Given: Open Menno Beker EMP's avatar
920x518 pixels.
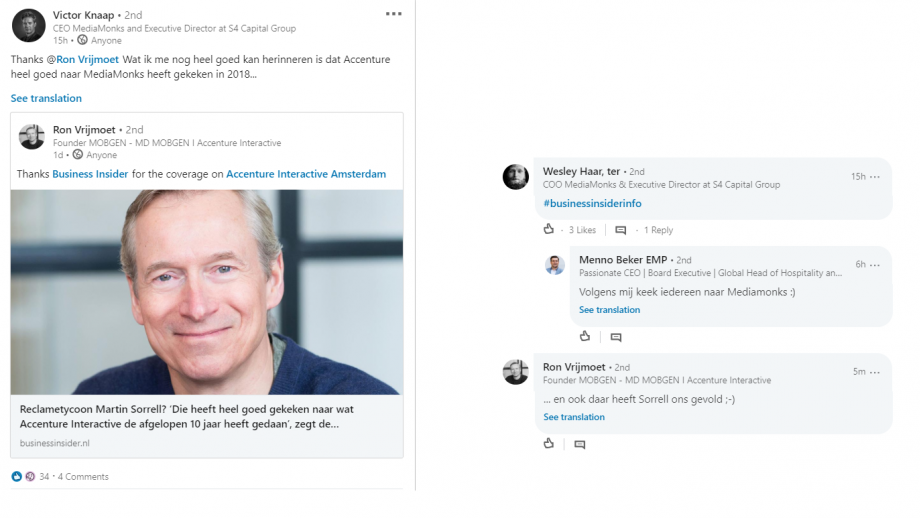Looking at the screenshot, I should (x=554, y=265).
